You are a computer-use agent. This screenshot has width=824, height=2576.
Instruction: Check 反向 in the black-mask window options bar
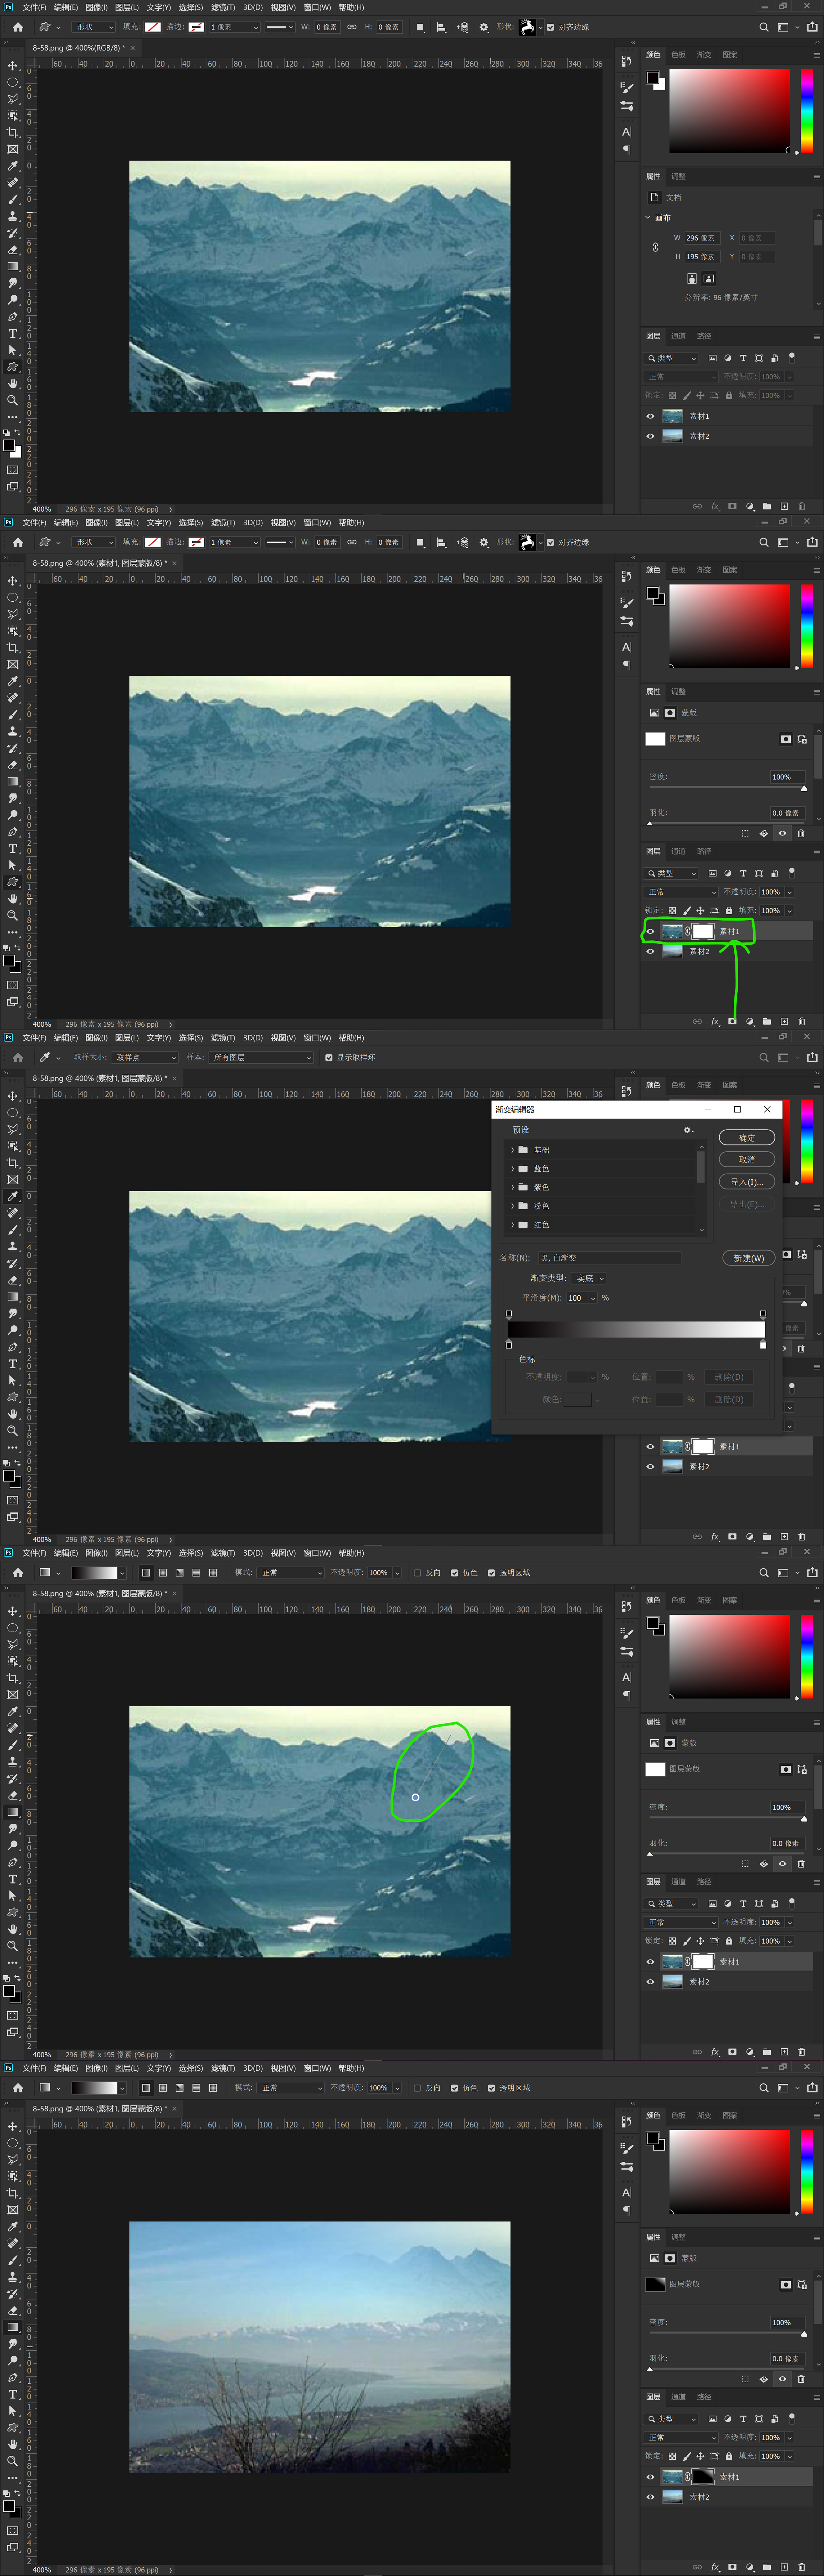tap(417, 2088)
